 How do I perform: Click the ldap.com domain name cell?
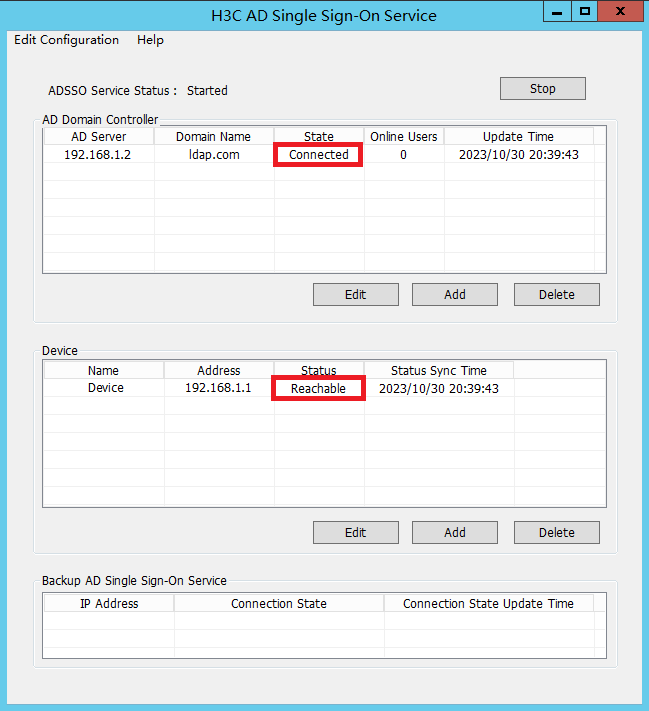pyautogui.click(x=214, y=155)
